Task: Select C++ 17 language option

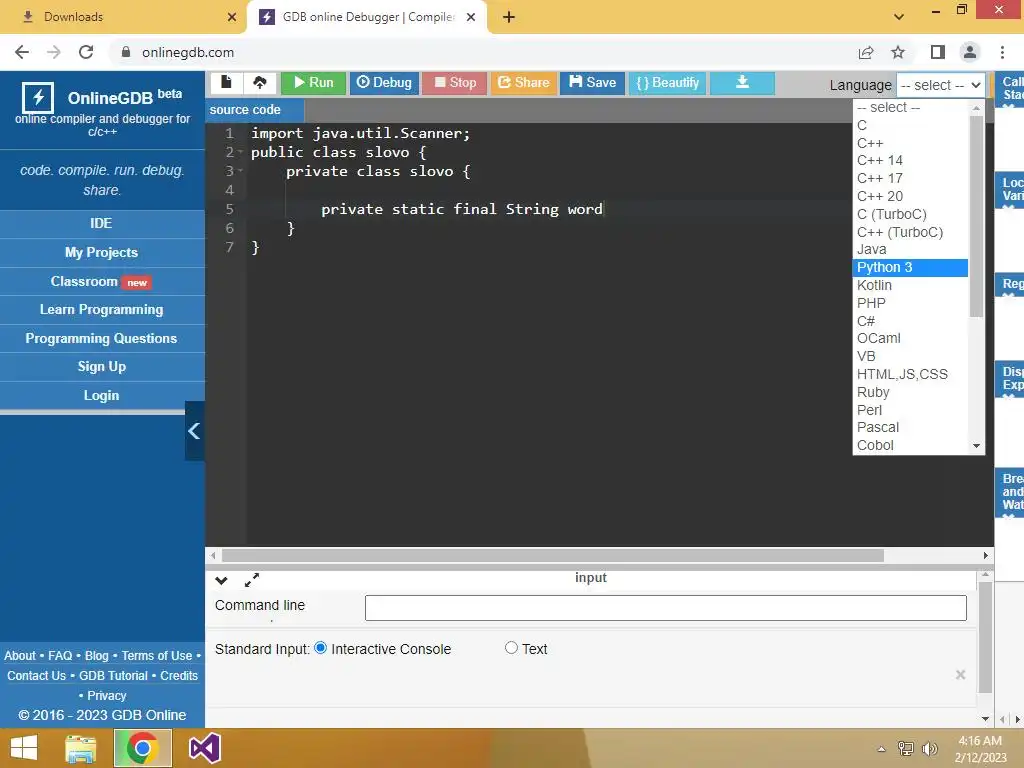Action: pos(910,178)
